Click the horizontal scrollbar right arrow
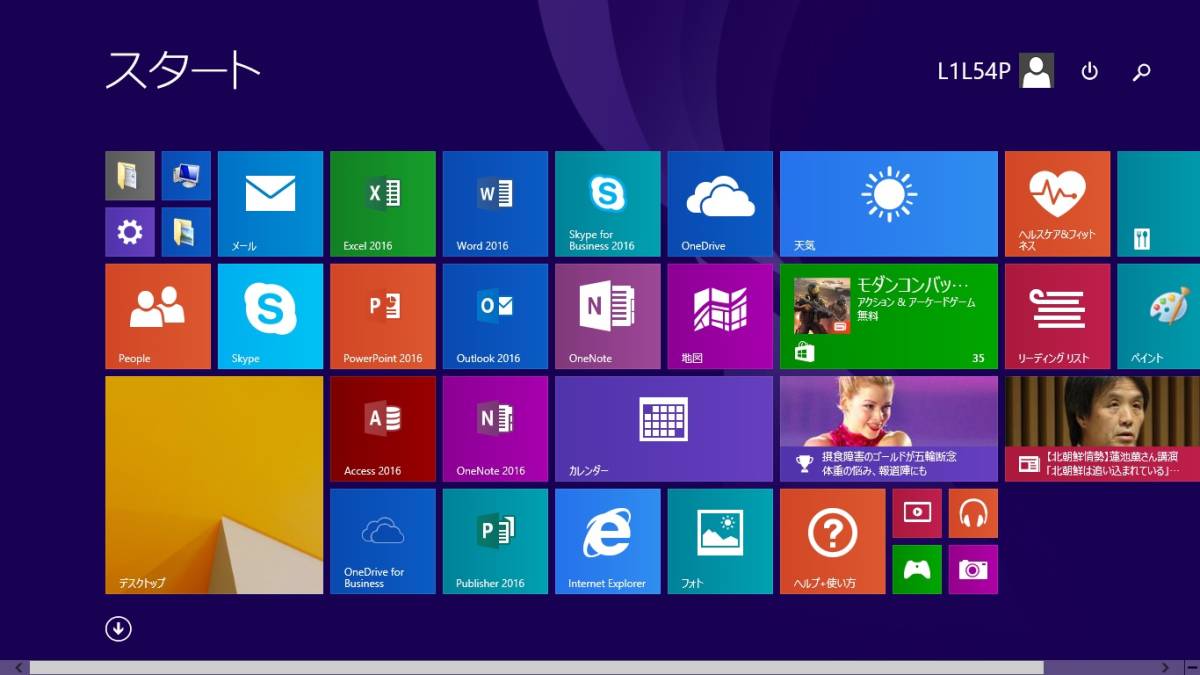The width and height of the screenshot is (1200, 675). pos(1166,667)
